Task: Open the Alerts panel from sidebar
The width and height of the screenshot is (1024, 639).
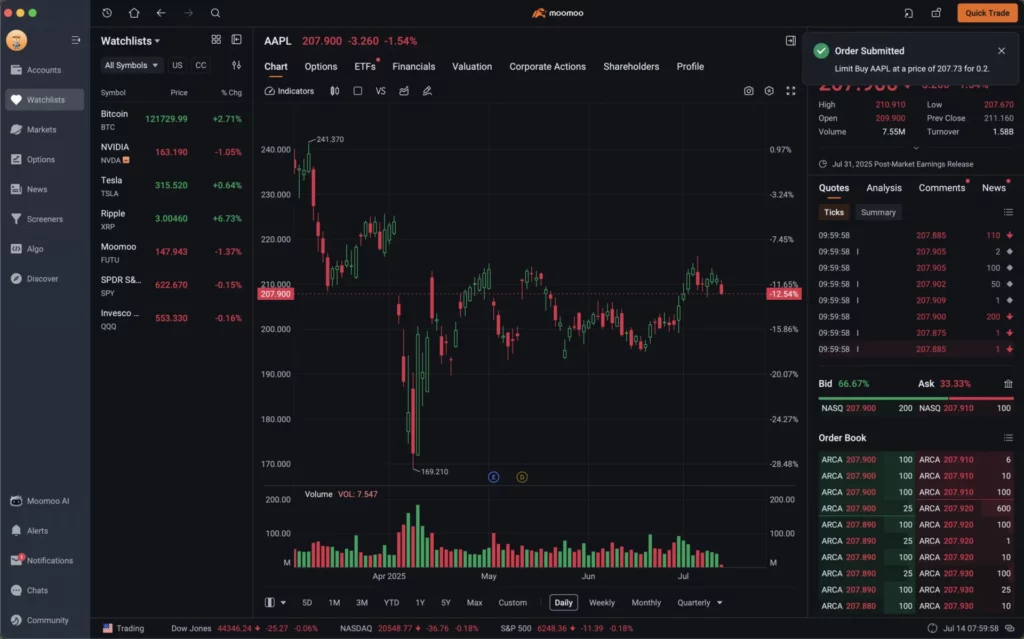Action: 14,530
